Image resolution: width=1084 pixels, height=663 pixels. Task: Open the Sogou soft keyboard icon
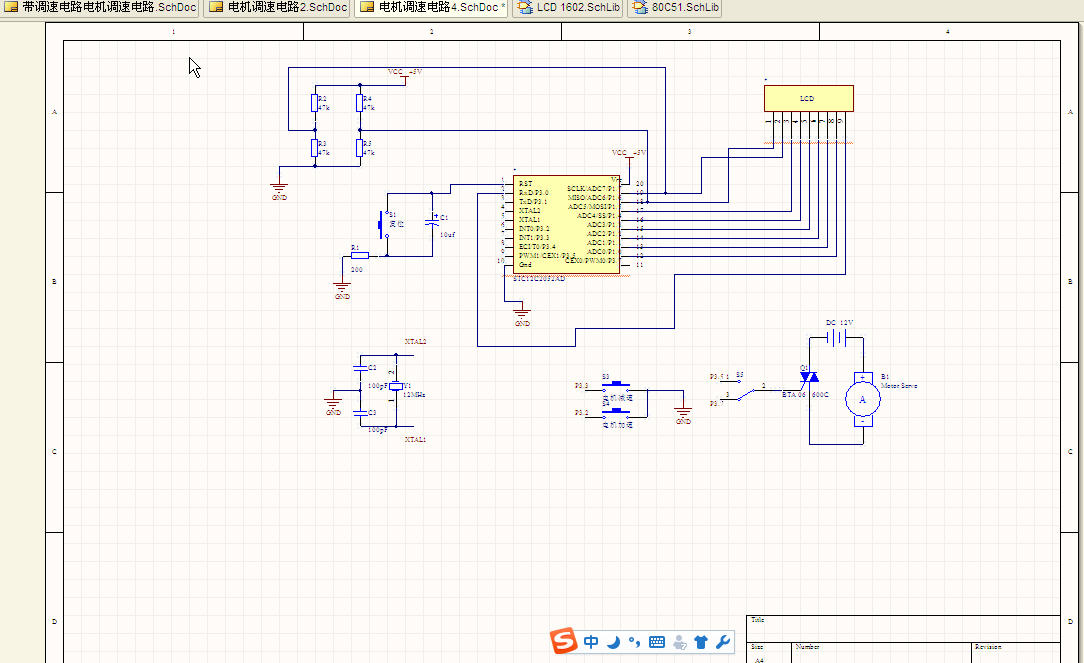657,642
